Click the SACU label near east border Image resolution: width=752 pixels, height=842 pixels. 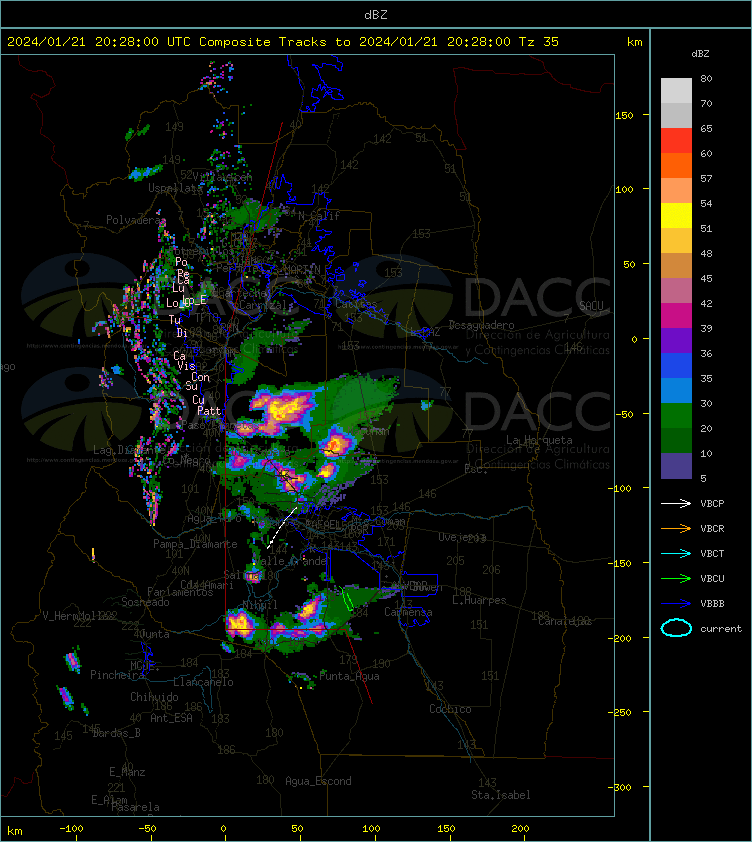click(x=591, y=306)
